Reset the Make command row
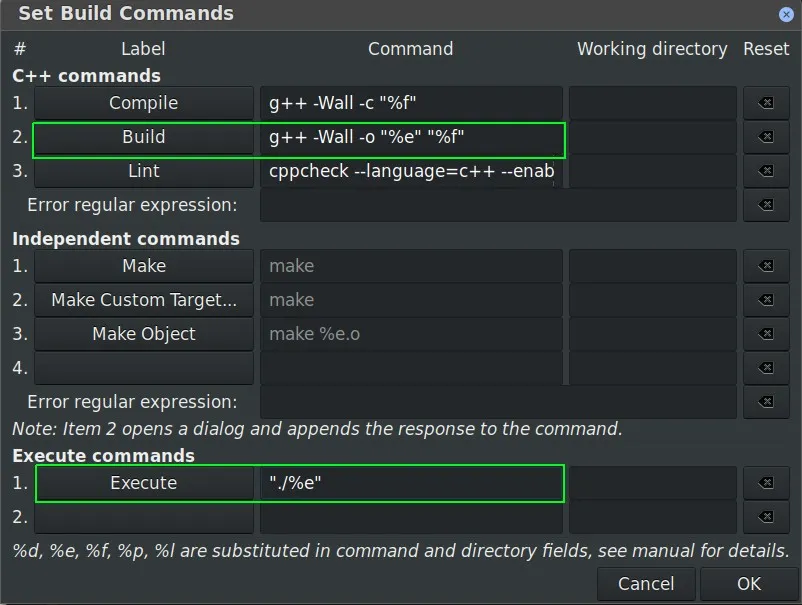The image size is (802, 605). click(766, 266)
